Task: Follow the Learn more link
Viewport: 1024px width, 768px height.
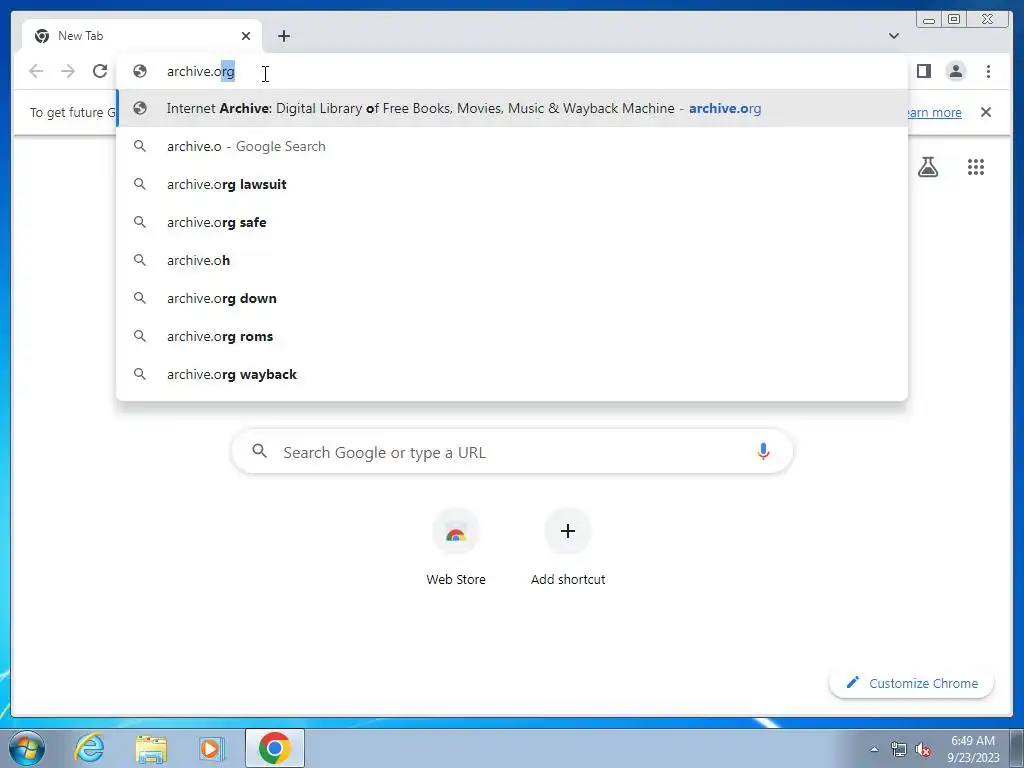Action: pyautogui.click(x=935, y=112)
